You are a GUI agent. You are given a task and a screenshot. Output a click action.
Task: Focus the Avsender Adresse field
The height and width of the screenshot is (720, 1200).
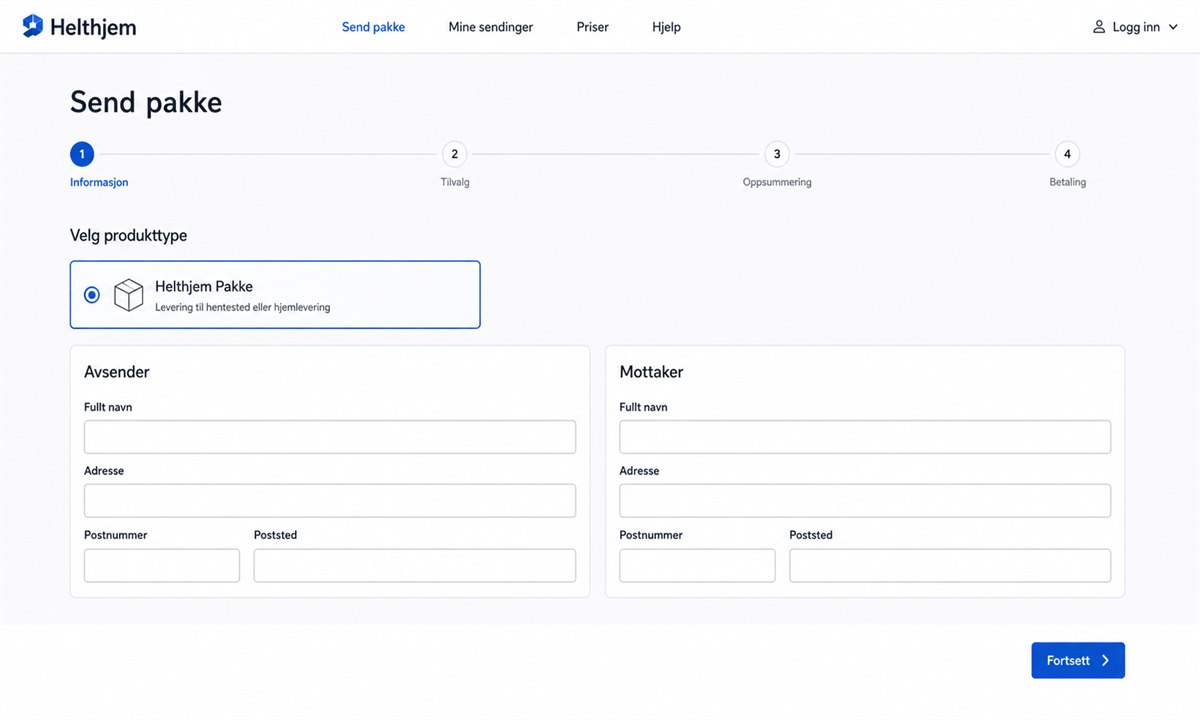tap(330, 501)
